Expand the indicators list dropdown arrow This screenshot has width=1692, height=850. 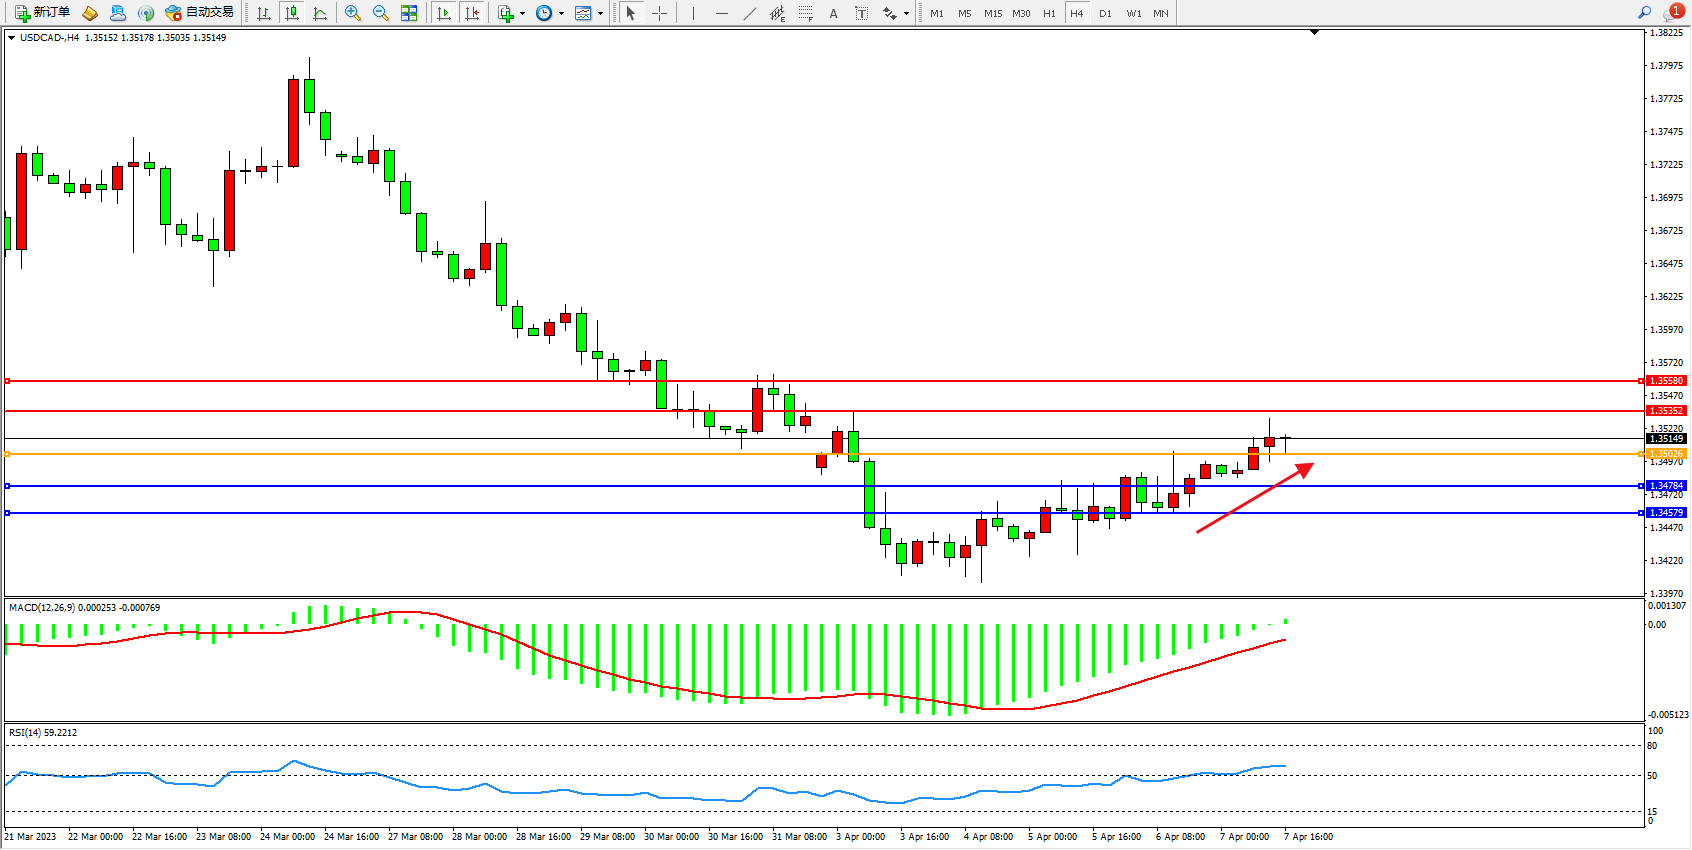tap(522, 13)
